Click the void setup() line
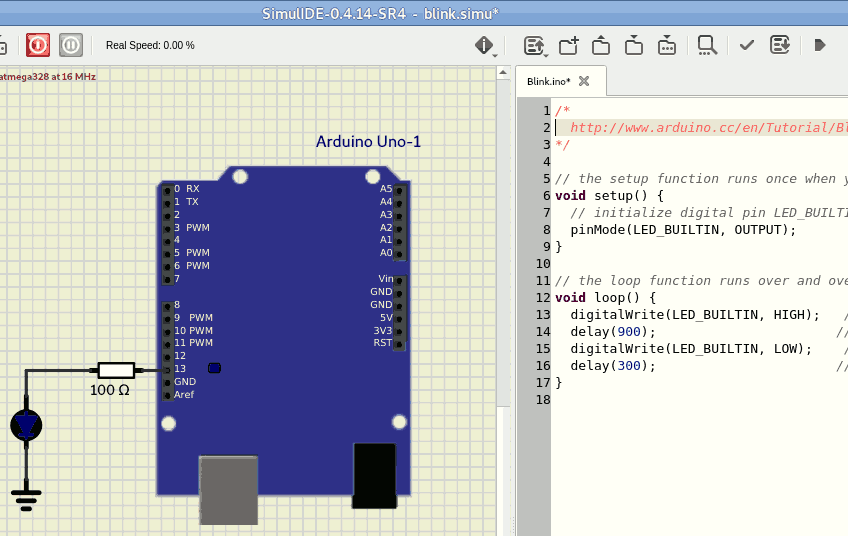 coord(609,196)
